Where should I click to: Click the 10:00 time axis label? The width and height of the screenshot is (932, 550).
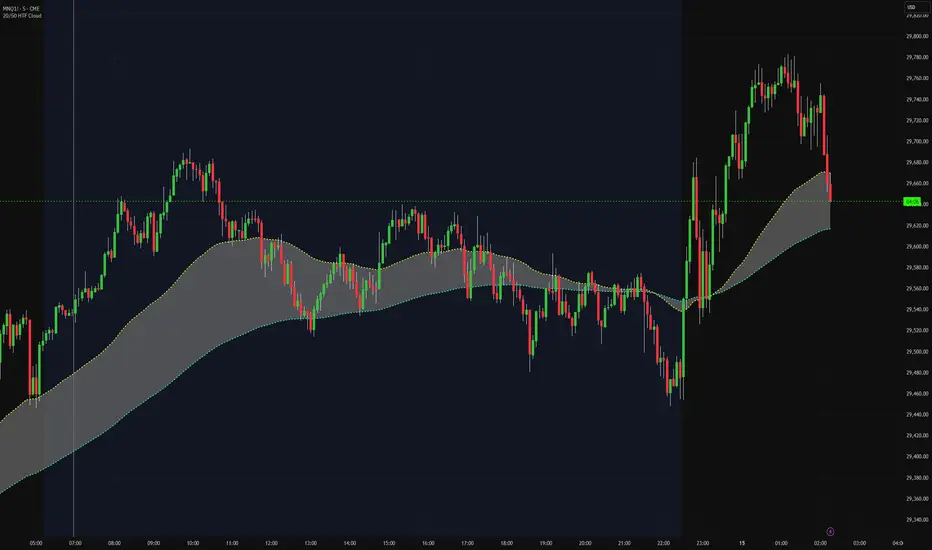click(x=193, y=543)
